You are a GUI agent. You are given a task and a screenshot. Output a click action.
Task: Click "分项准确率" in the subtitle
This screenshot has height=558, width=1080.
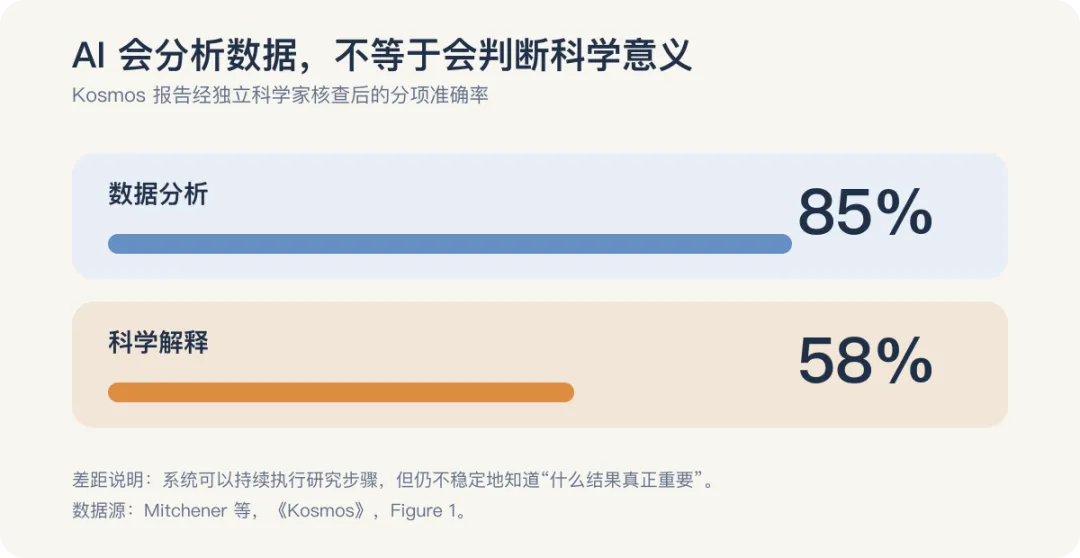[x=435, y=95]
